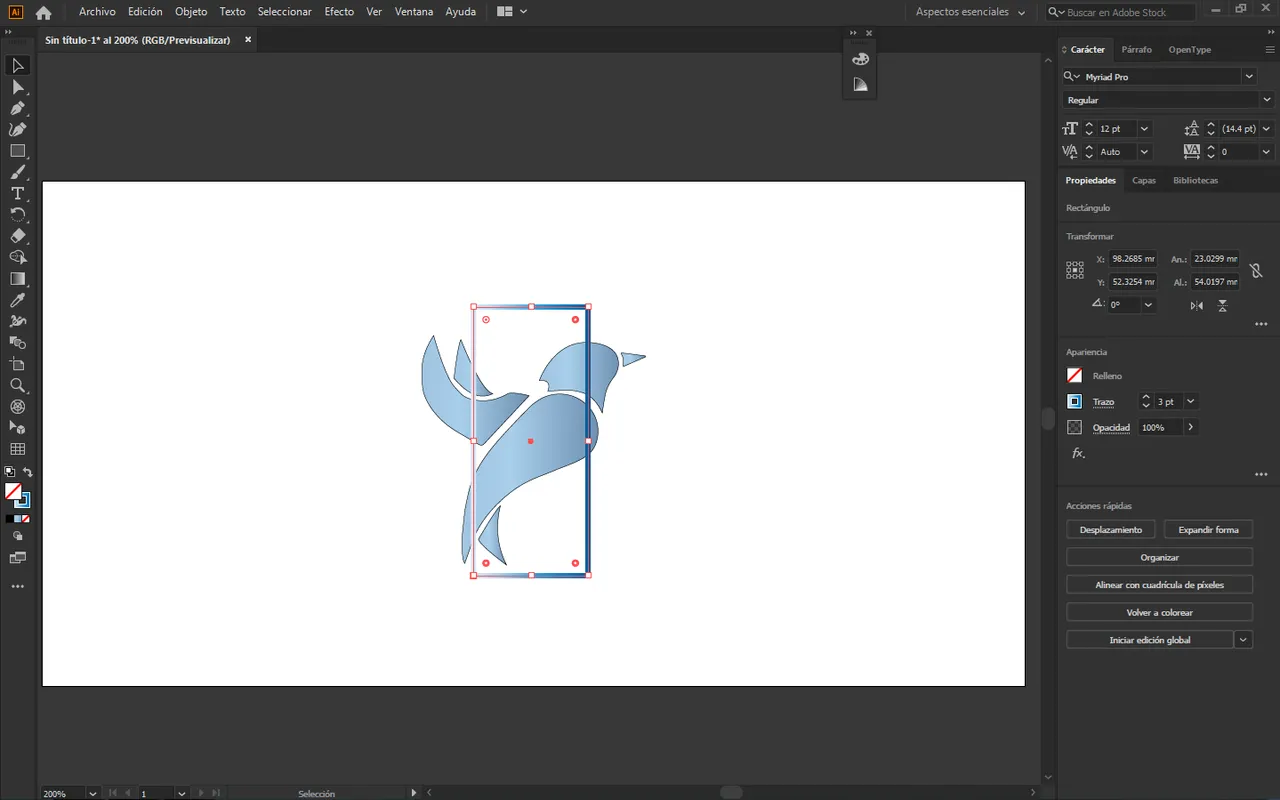
Task: Open Edit Toolbar three-dots at toolbar bottom
Action: pos(18,587)
